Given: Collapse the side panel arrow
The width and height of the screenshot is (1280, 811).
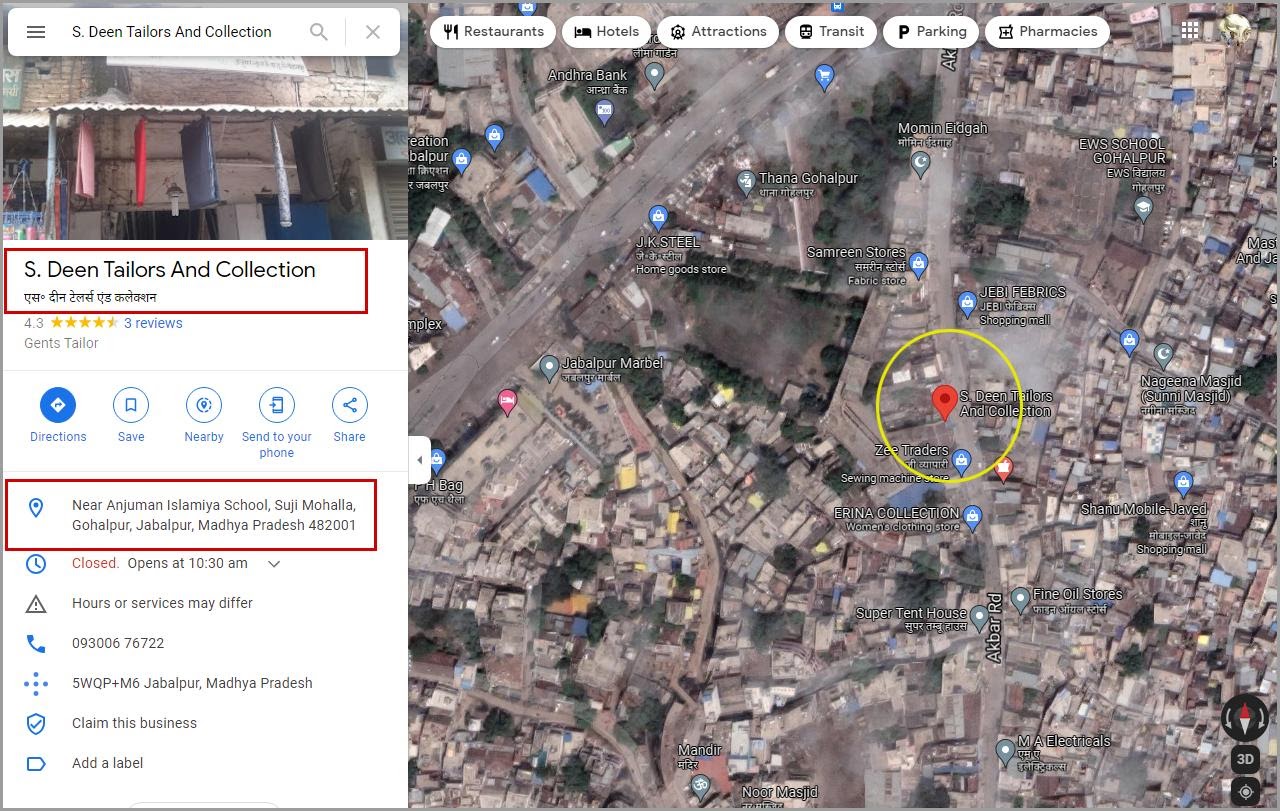Looking at the screenshot, I should click(420, 460).
